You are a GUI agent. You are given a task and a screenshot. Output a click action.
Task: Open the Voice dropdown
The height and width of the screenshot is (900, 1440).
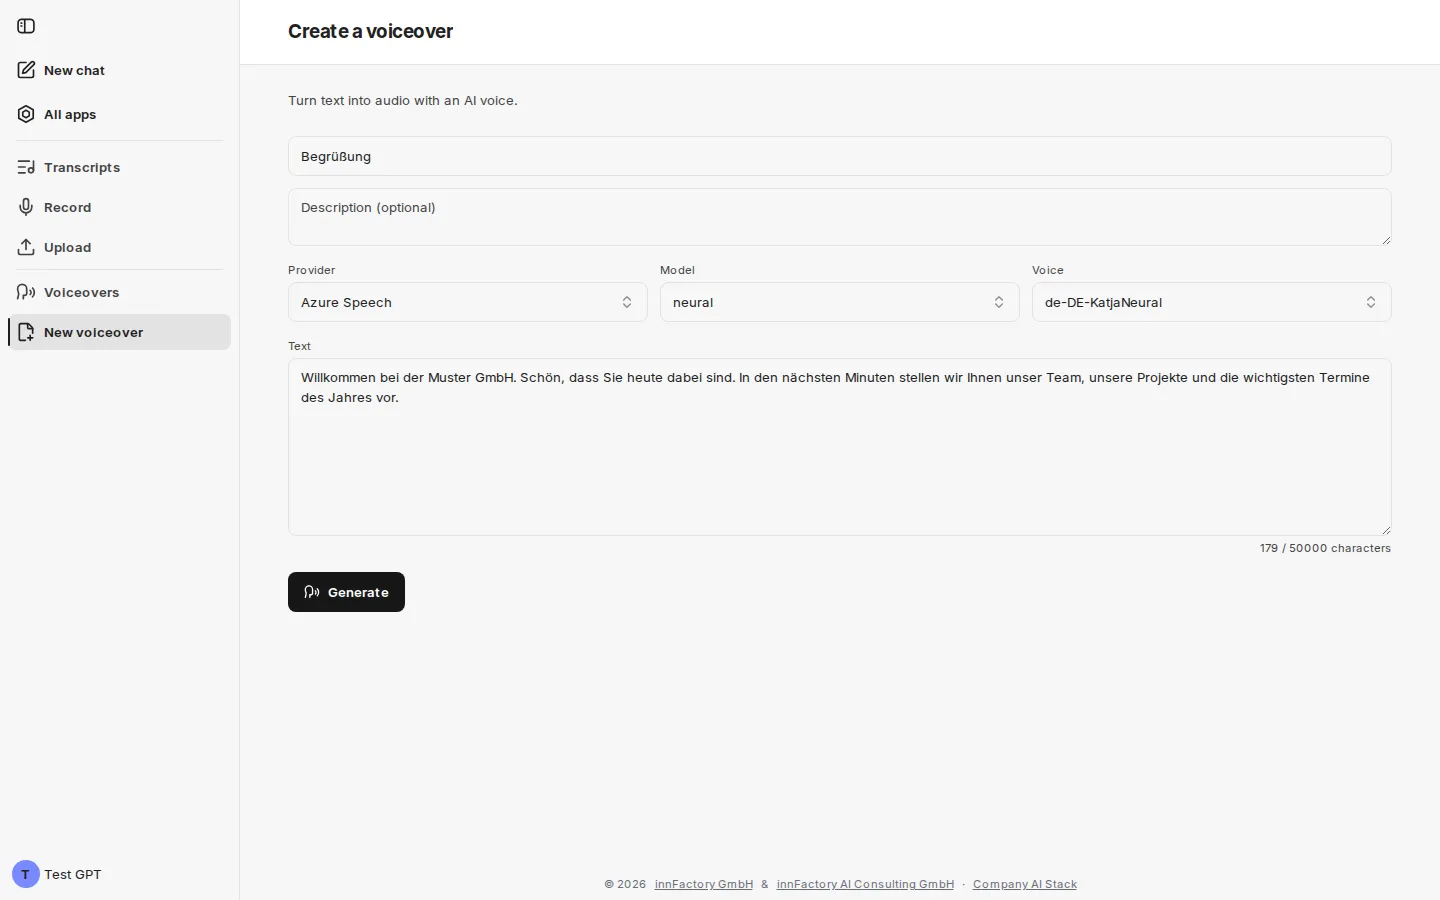(x=1212, y=302)
